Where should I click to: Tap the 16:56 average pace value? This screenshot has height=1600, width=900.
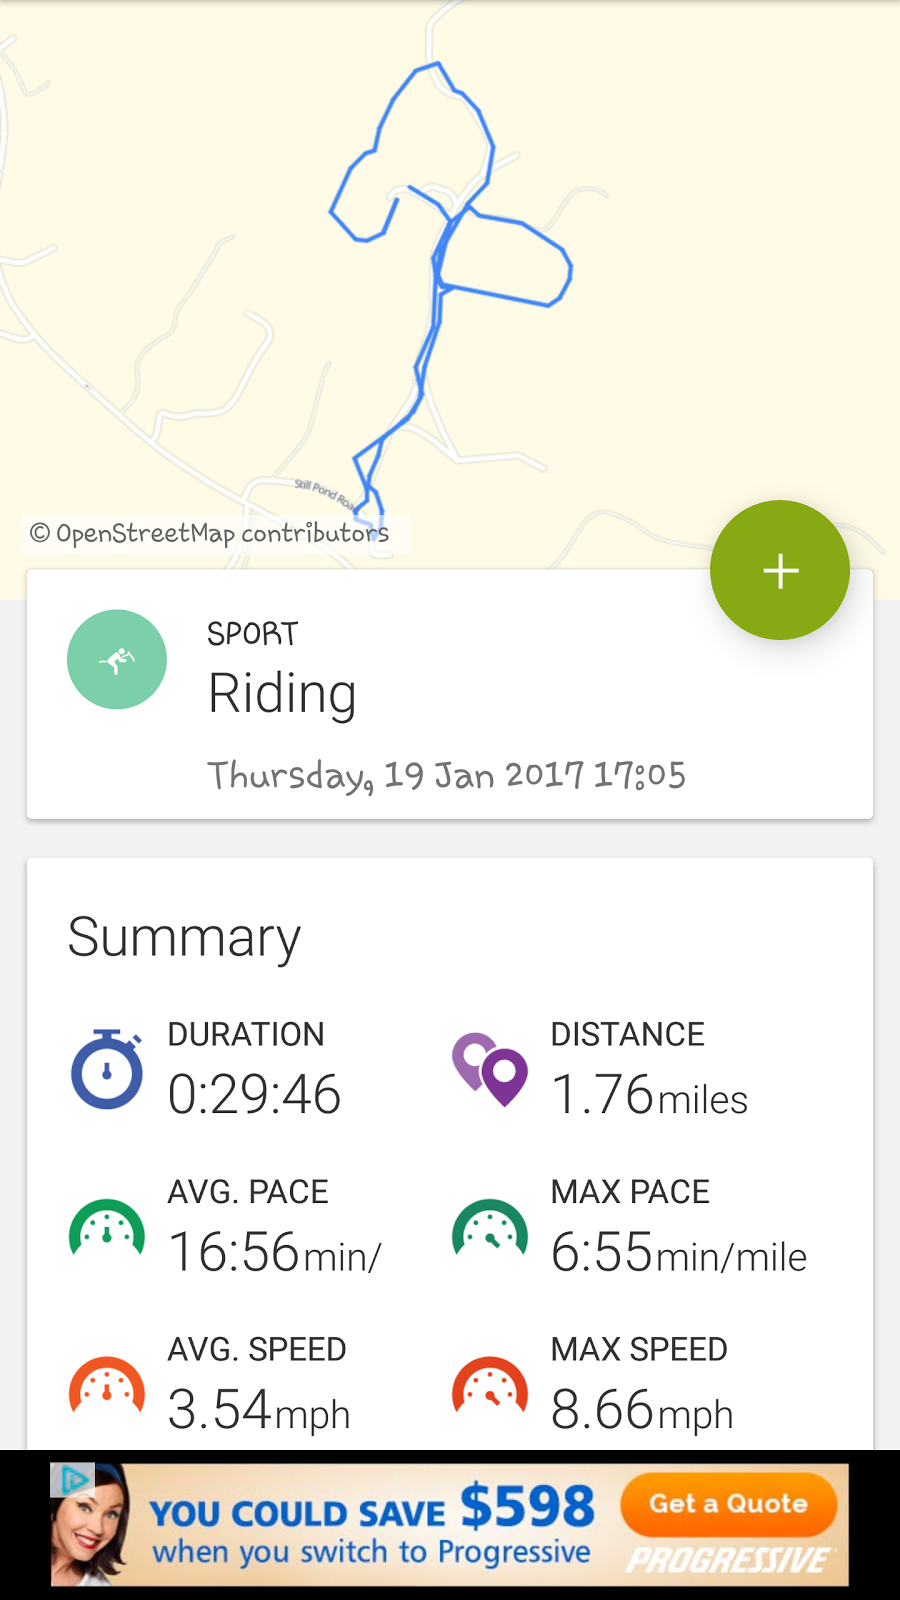[274, 1252]
